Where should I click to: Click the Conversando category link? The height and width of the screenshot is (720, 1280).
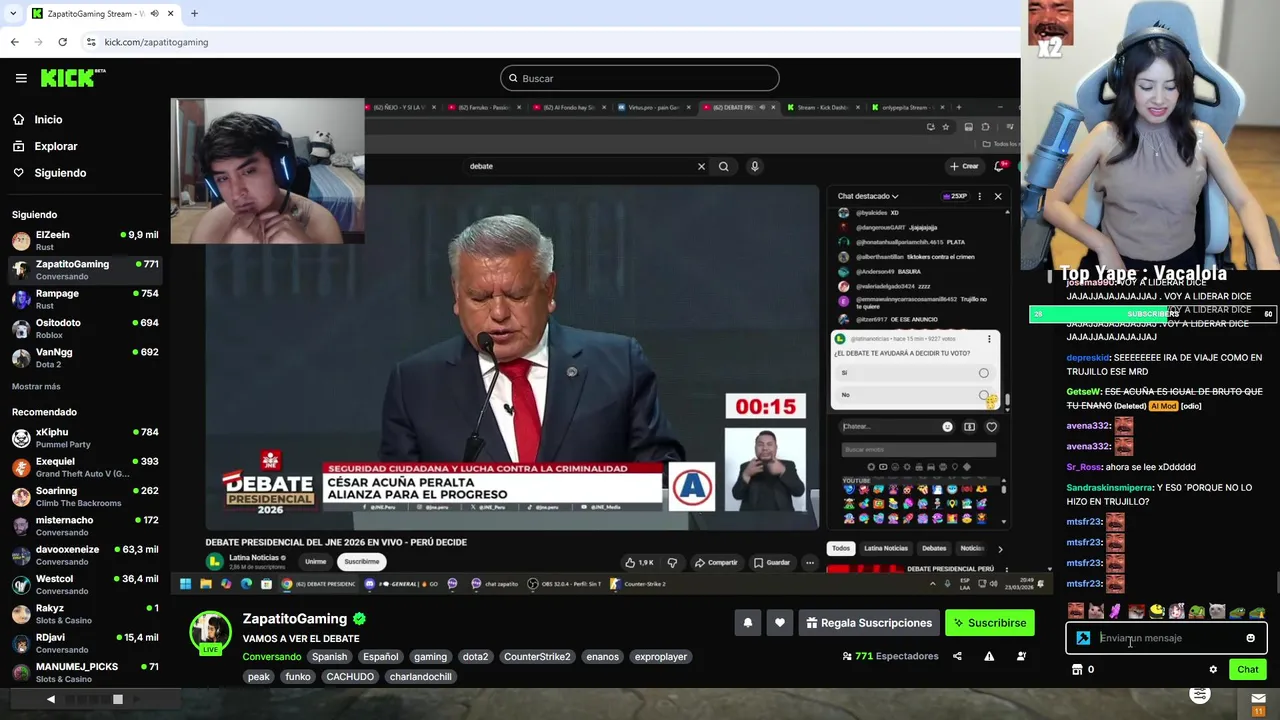click(271, 657)
